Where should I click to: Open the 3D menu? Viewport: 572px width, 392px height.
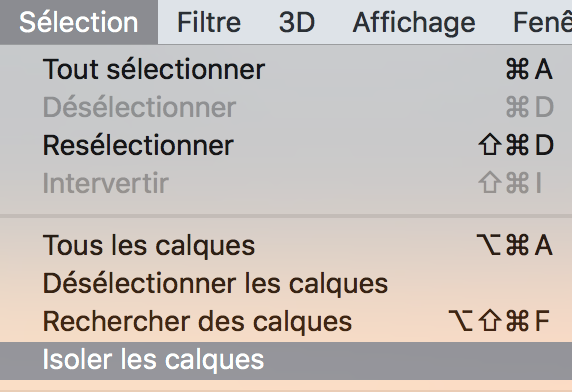[x=297, y=22]
